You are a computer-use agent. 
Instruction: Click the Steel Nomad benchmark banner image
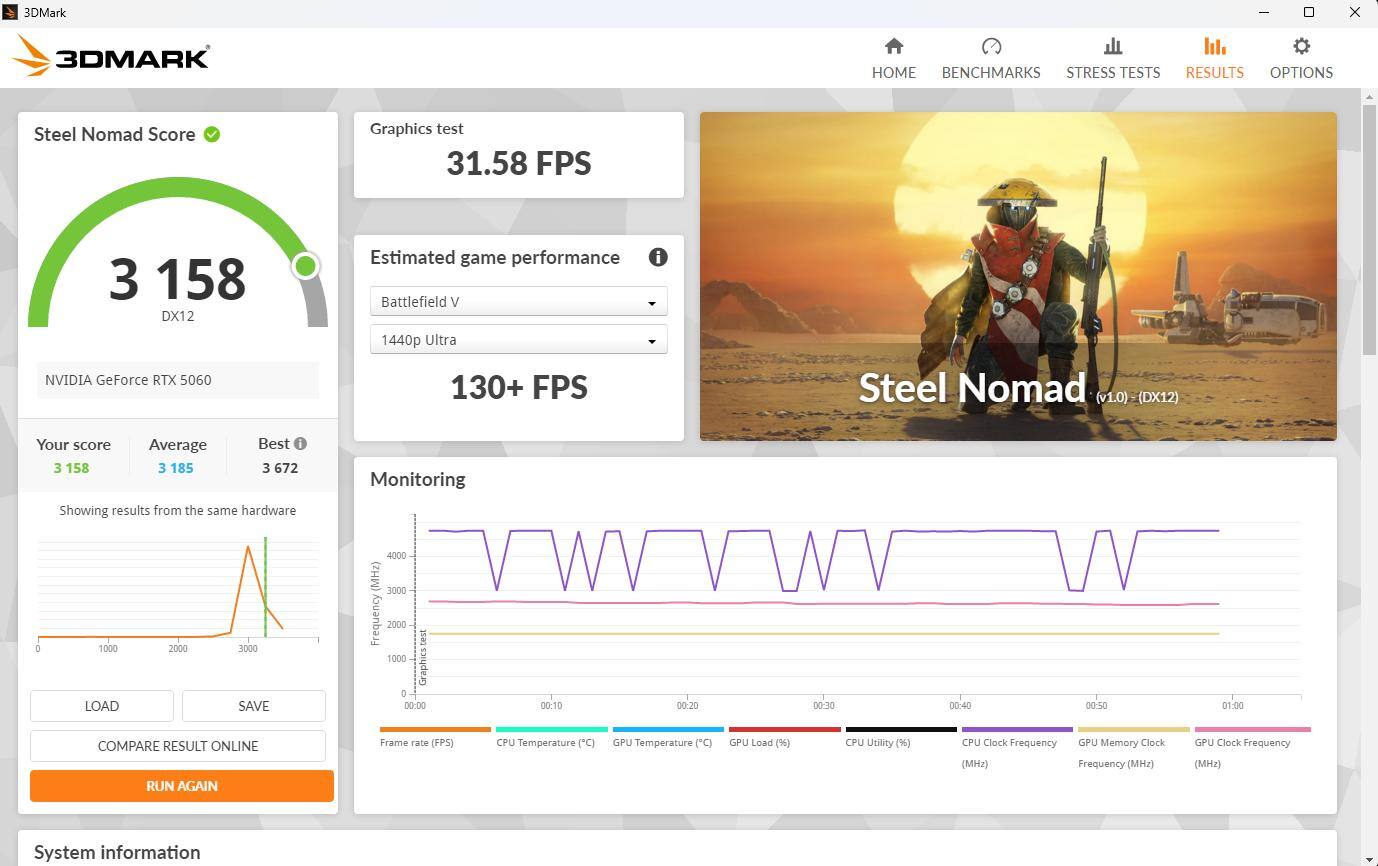(x=1018, y=276)
